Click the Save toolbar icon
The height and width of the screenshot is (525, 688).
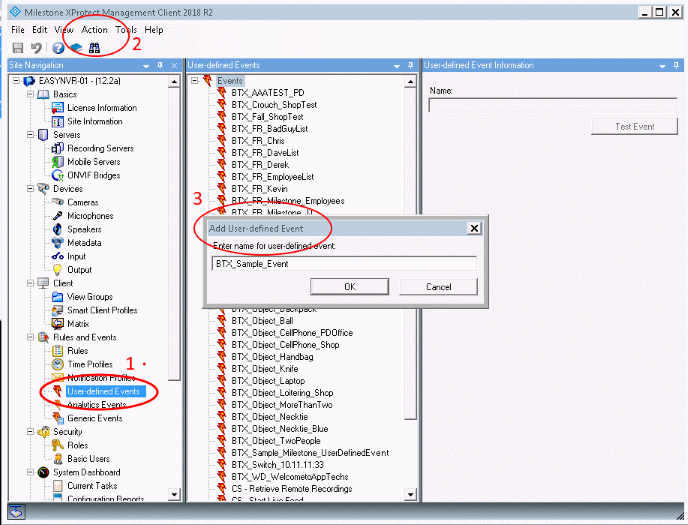[18, 48]
